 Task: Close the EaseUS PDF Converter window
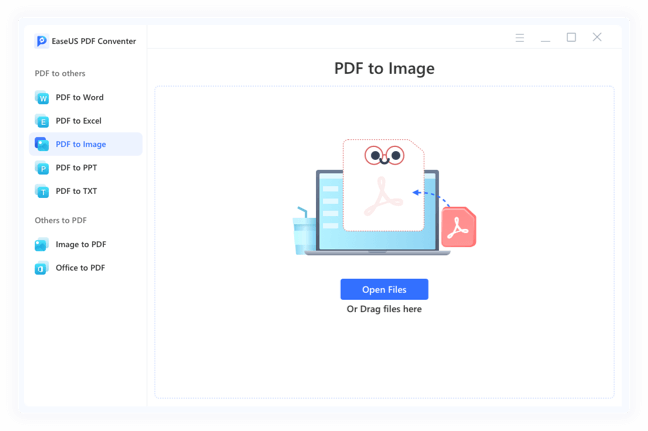(597, 38)
